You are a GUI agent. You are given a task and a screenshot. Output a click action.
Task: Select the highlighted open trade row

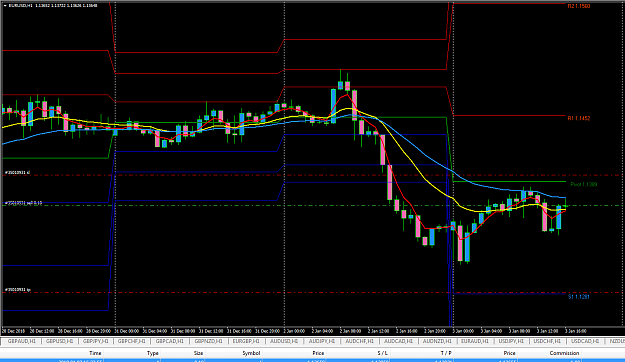point(312,360)
